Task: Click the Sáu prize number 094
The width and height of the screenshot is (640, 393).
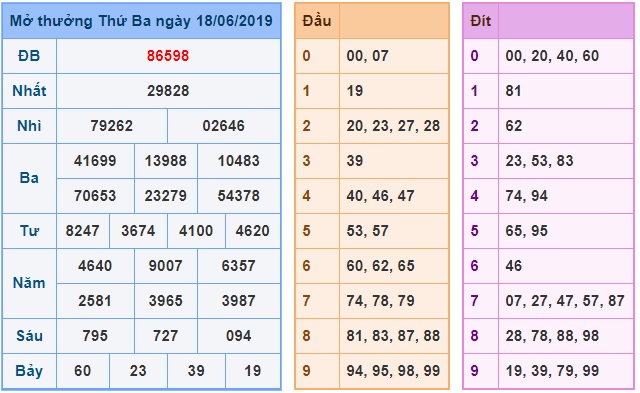Action: coord(239,336)
